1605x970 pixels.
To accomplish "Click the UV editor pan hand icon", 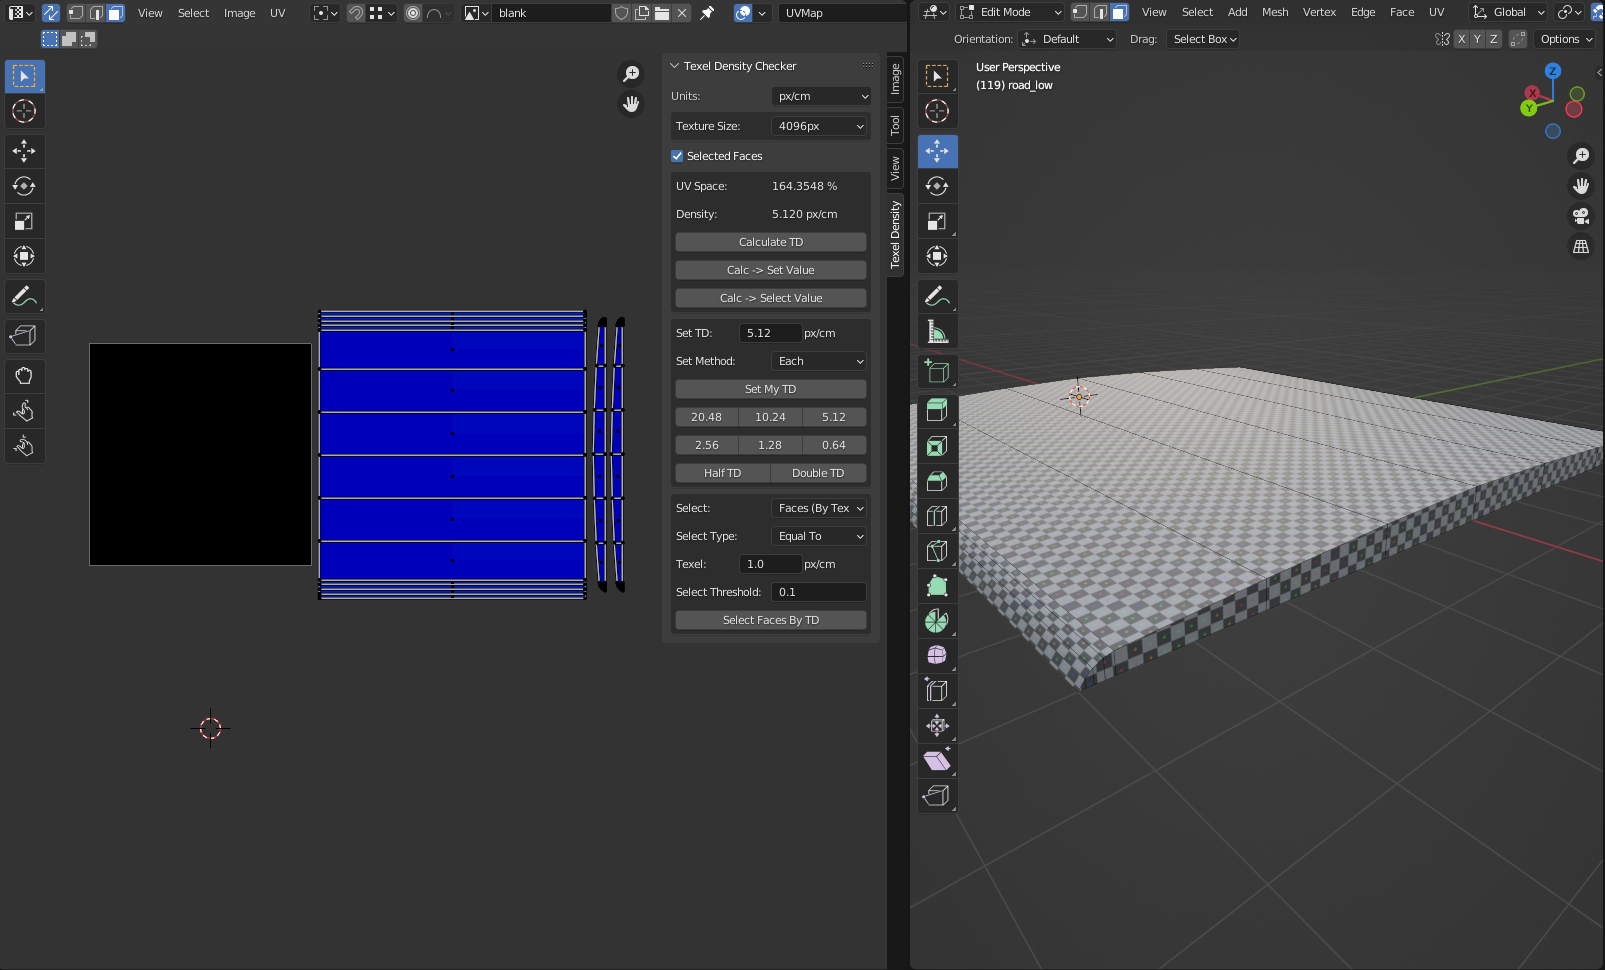I will click(631, 104).
